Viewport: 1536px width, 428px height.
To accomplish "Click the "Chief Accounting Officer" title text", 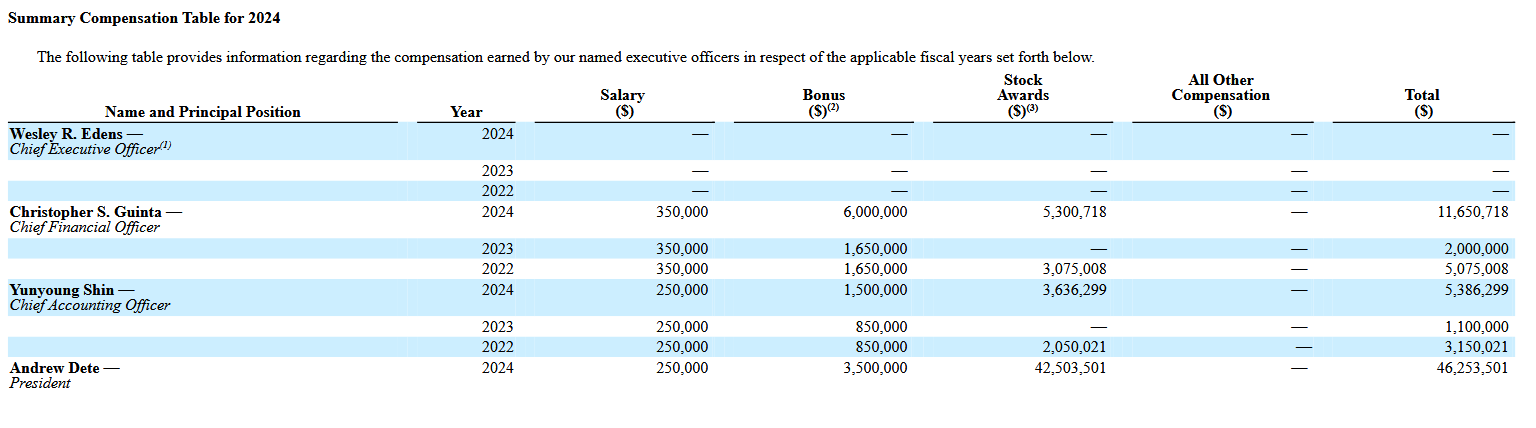I will [89, 305].
